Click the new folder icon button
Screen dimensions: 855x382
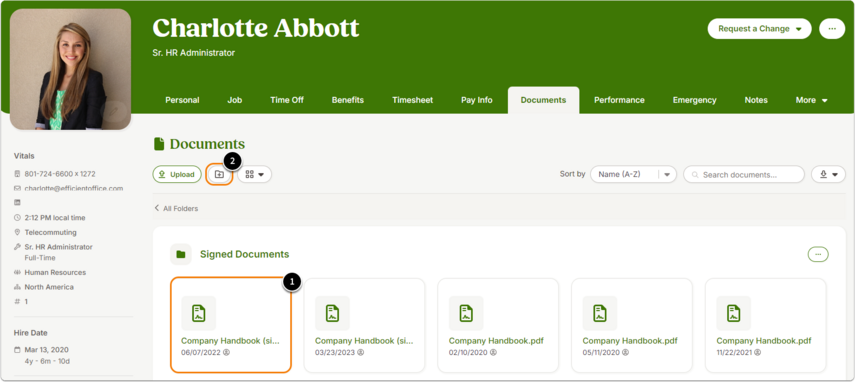(219, 174)
